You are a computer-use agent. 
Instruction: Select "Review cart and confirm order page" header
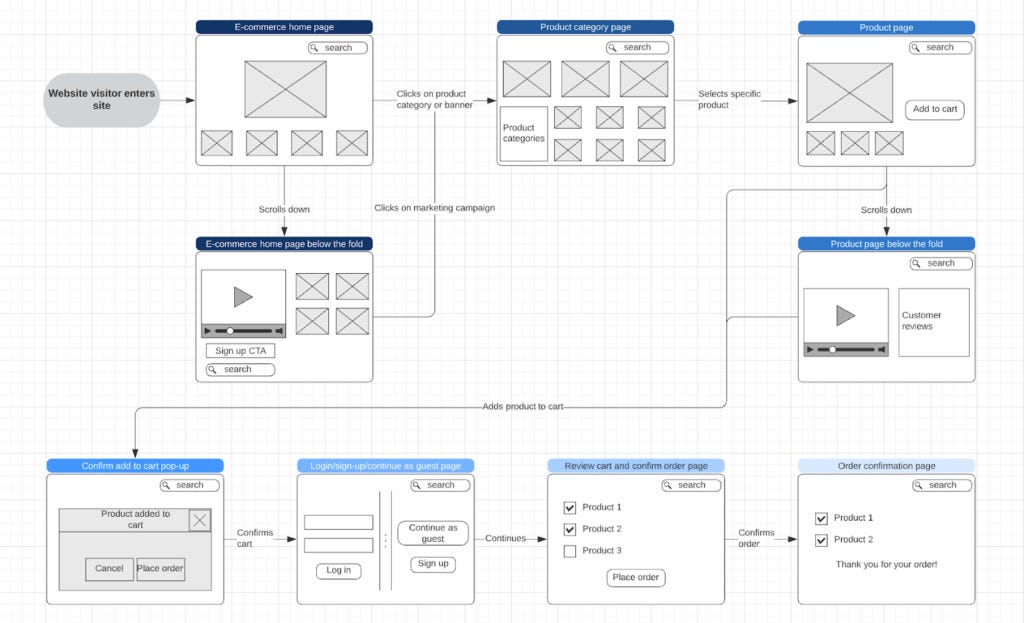(x=636, y=466)
